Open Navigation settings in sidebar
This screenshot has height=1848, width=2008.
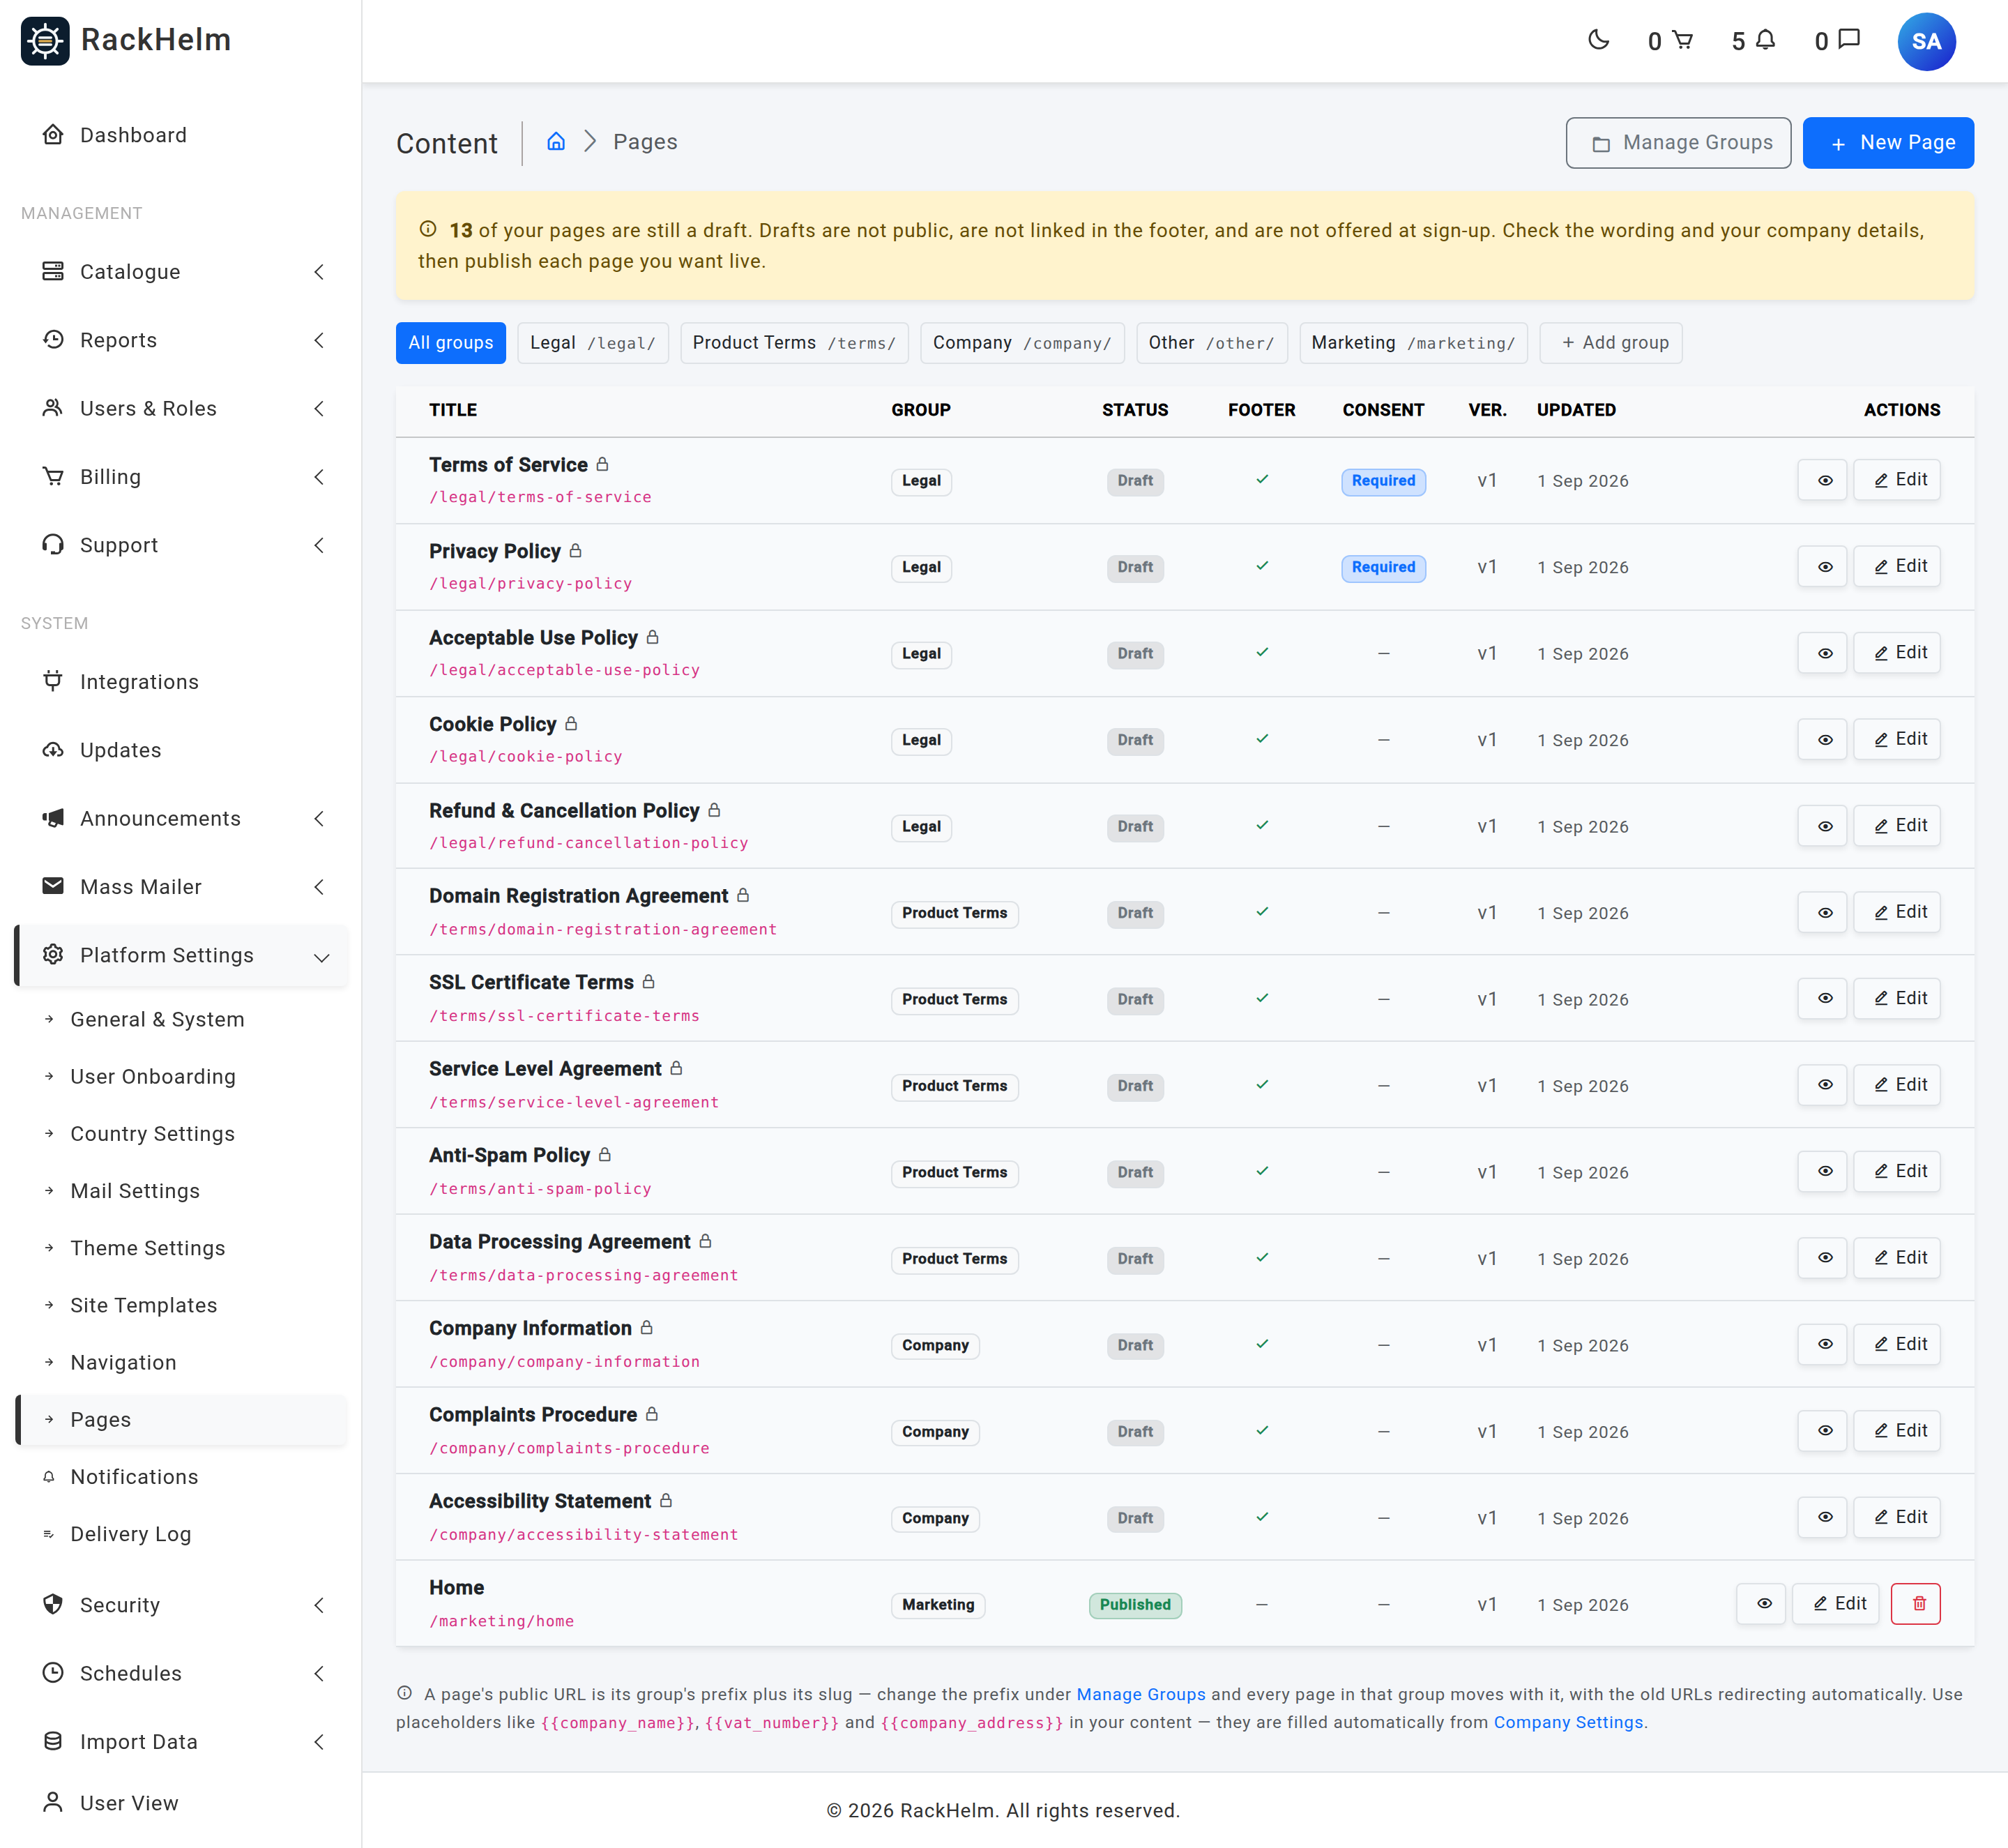point(181,1363)
